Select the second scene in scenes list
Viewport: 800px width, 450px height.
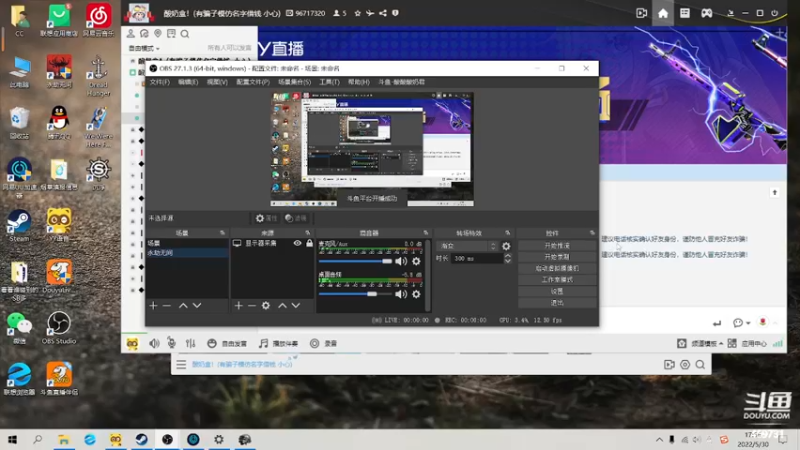pyautogui.click(x=187, y=253)
